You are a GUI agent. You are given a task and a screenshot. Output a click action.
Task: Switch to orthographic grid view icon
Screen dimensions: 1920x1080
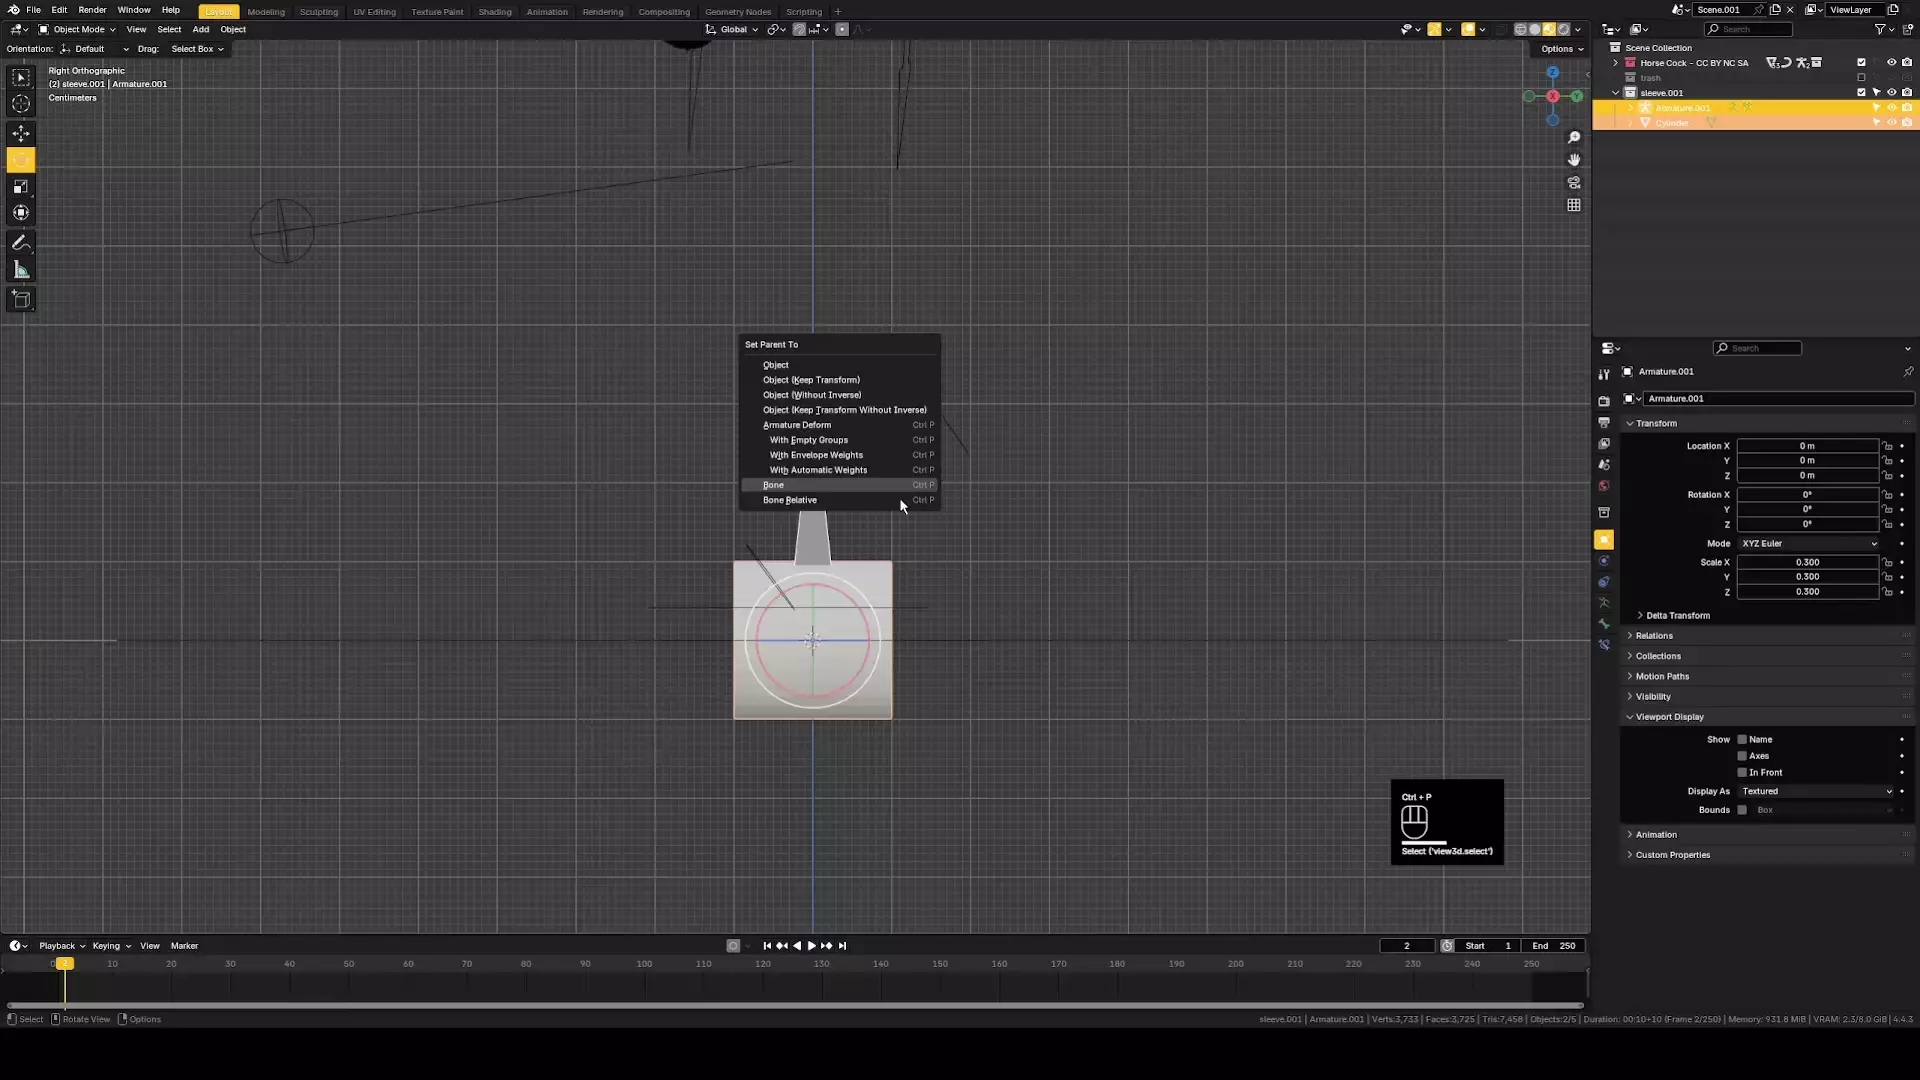coord(1574,205)
